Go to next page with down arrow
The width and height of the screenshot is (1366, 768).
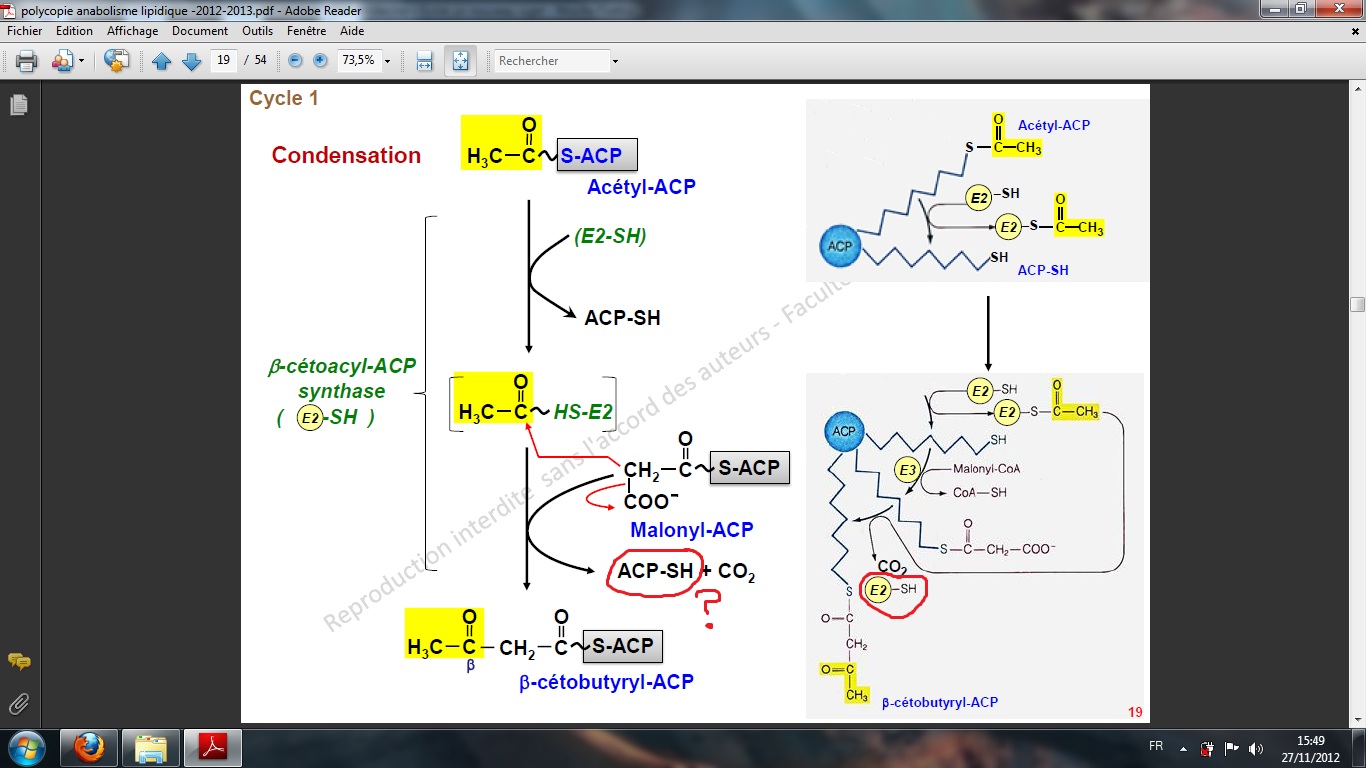click(x=191, y=61)
